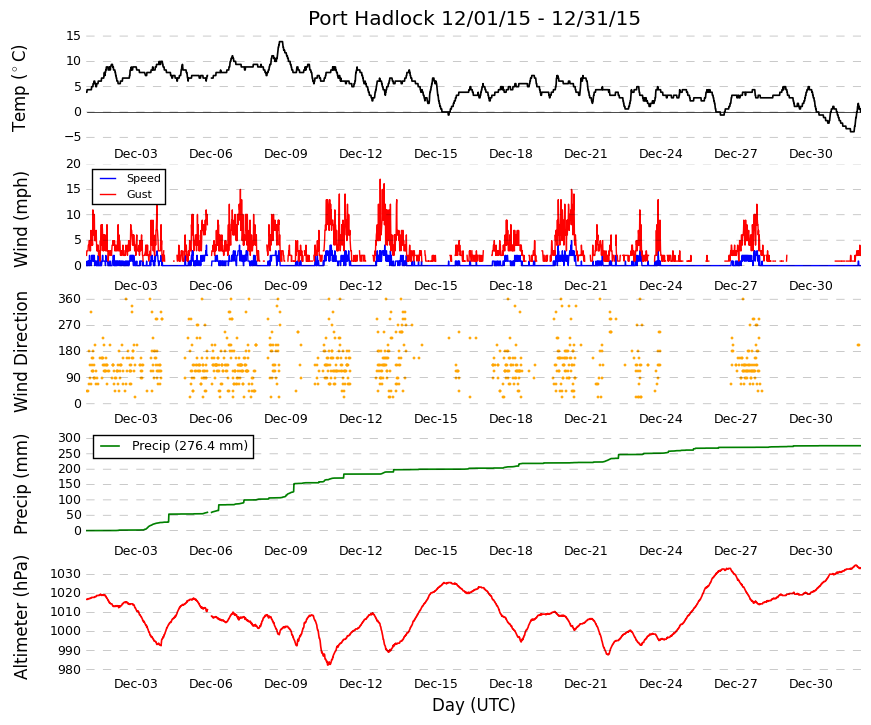The image size is (871, 725).
Task: Click the green Precip legend line
Action: (x=110, y=446)
